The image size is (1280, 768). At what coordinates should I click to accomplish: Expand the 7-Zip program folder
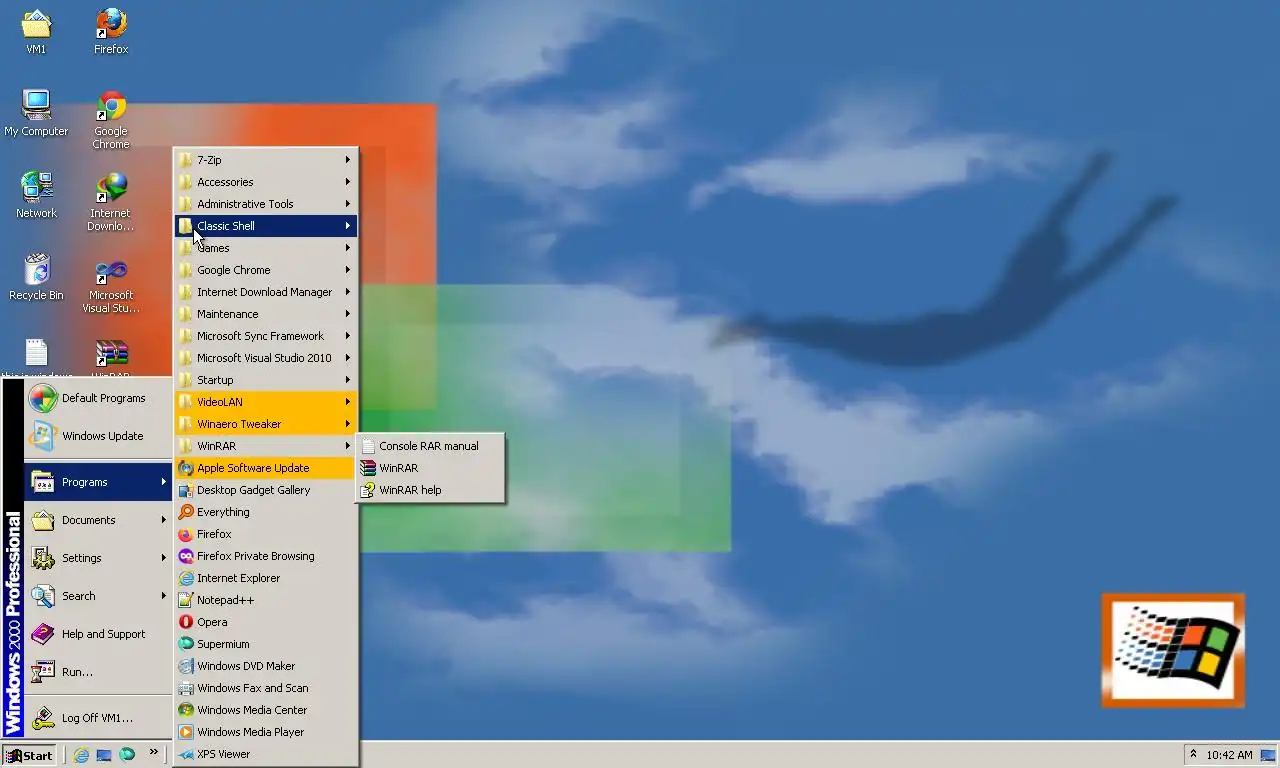[265, 160]
